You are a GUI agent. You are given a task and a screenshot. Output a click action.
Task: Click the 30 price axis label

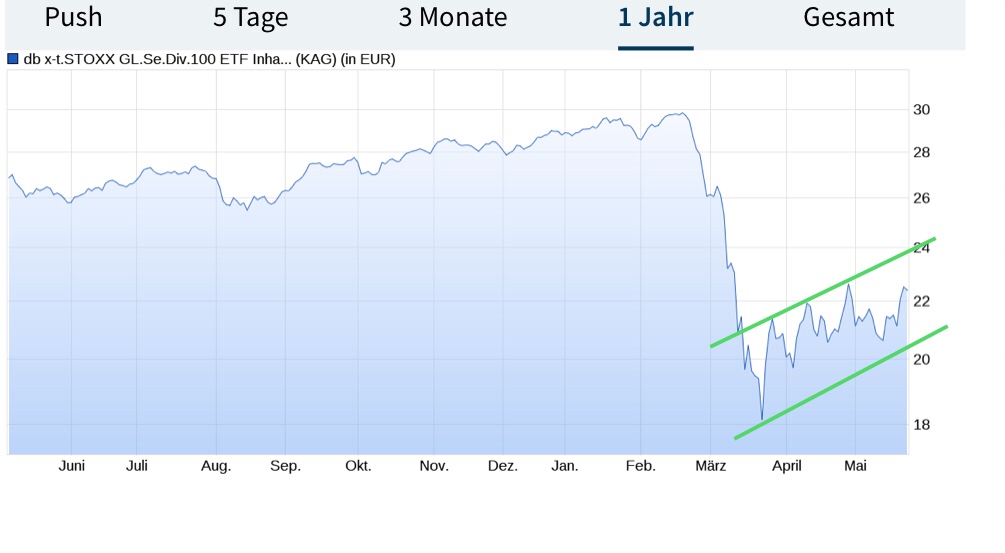[921, 110]
